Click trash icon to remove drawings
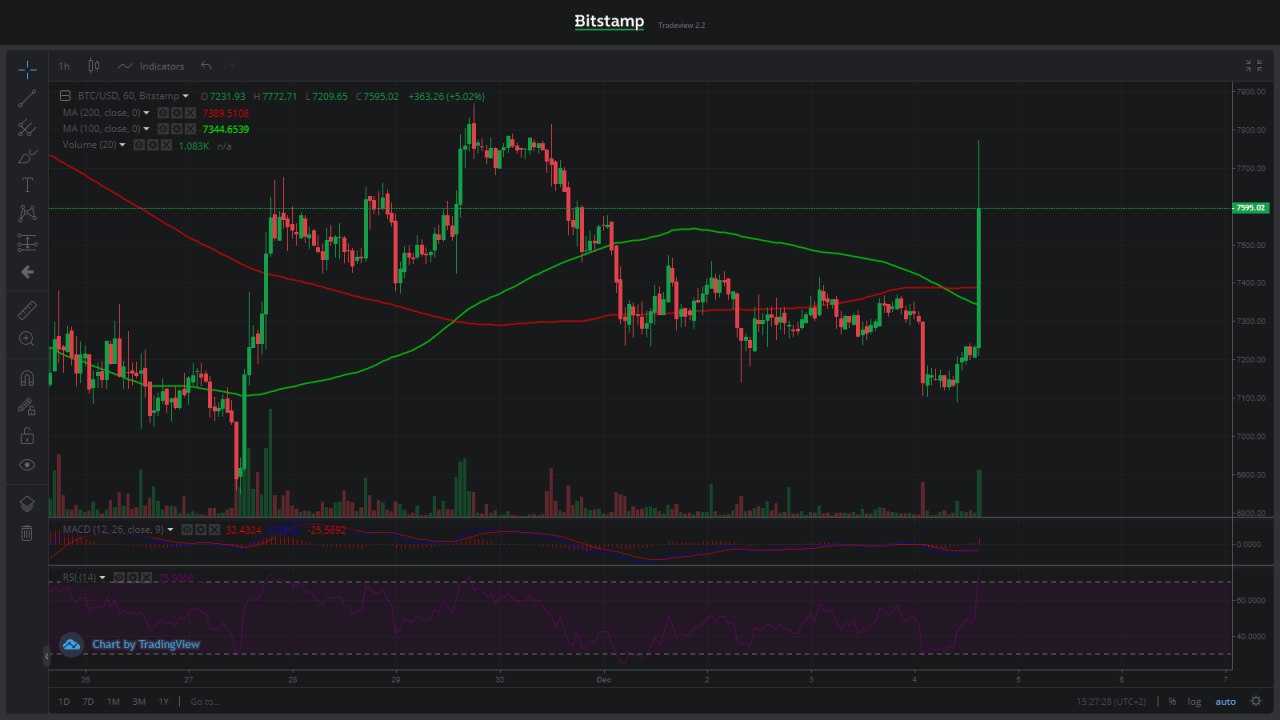Image resolution: width=1280 pixels, height=720 pixels. point(27,533)
